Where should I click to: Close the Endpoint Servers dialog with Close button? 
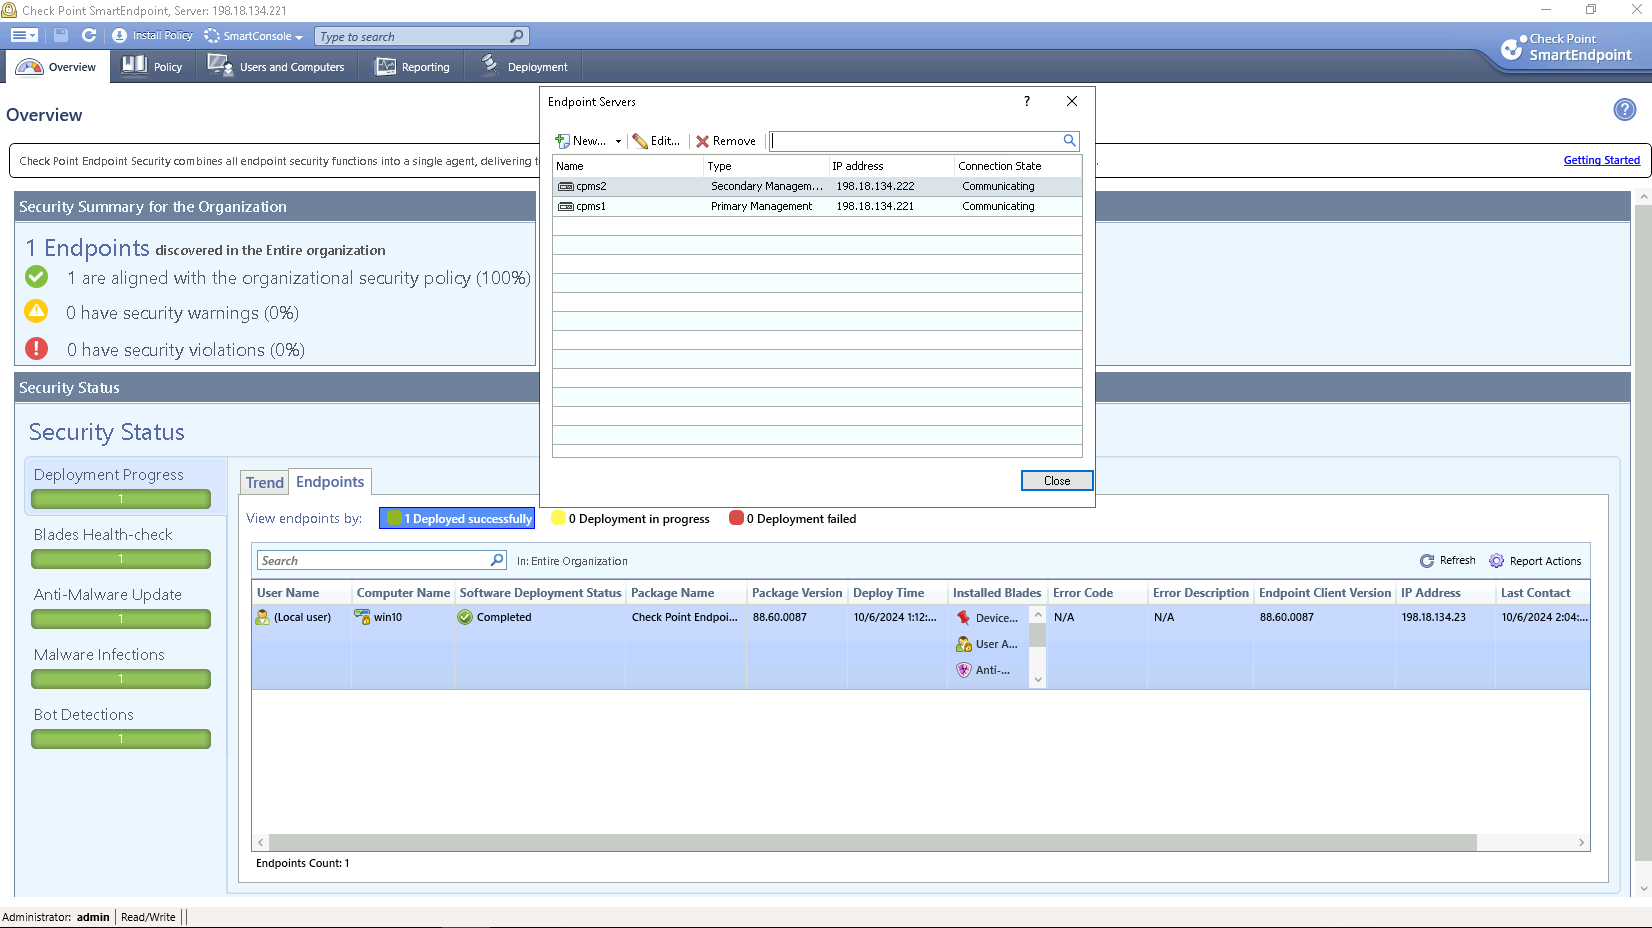click(x=1056, y=481)
